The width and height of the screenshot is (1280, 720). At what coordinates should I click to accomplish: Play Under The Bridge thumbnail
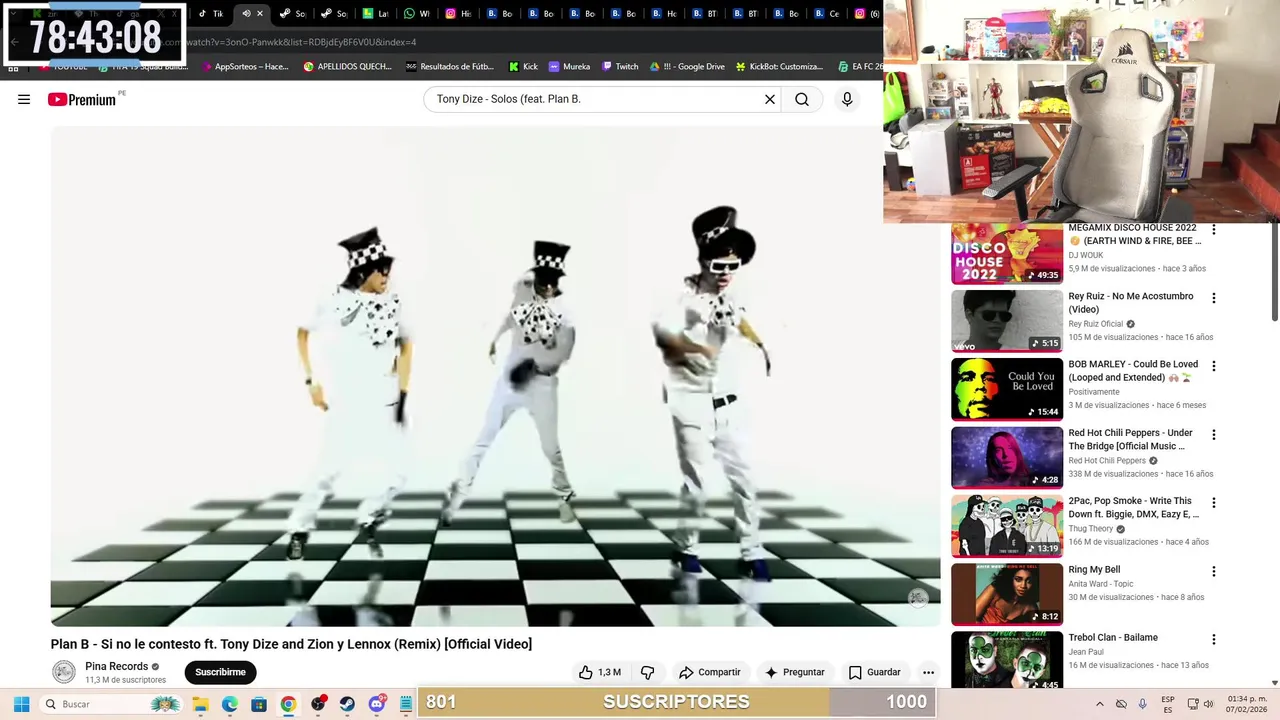pyautogui.click(x=1007, y=458)
